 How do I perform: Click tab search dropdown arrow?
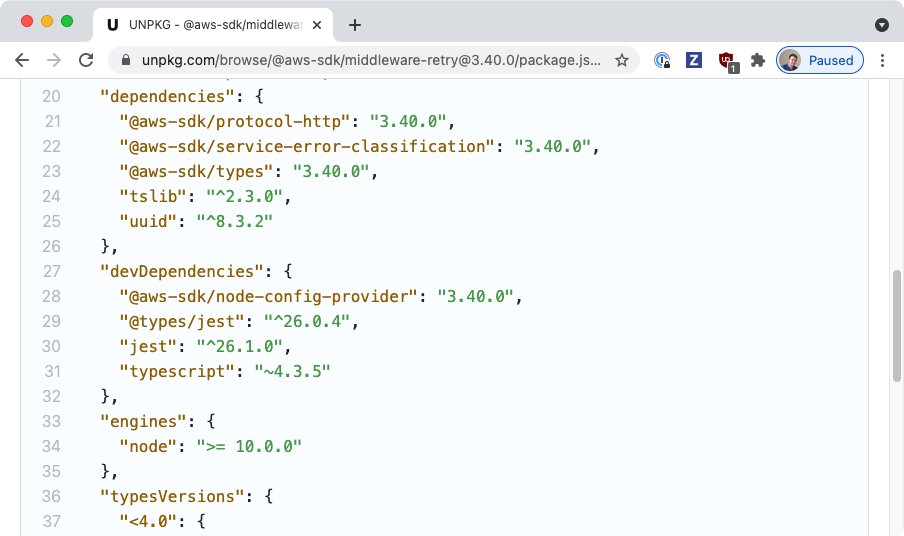(x=882, y=25)
